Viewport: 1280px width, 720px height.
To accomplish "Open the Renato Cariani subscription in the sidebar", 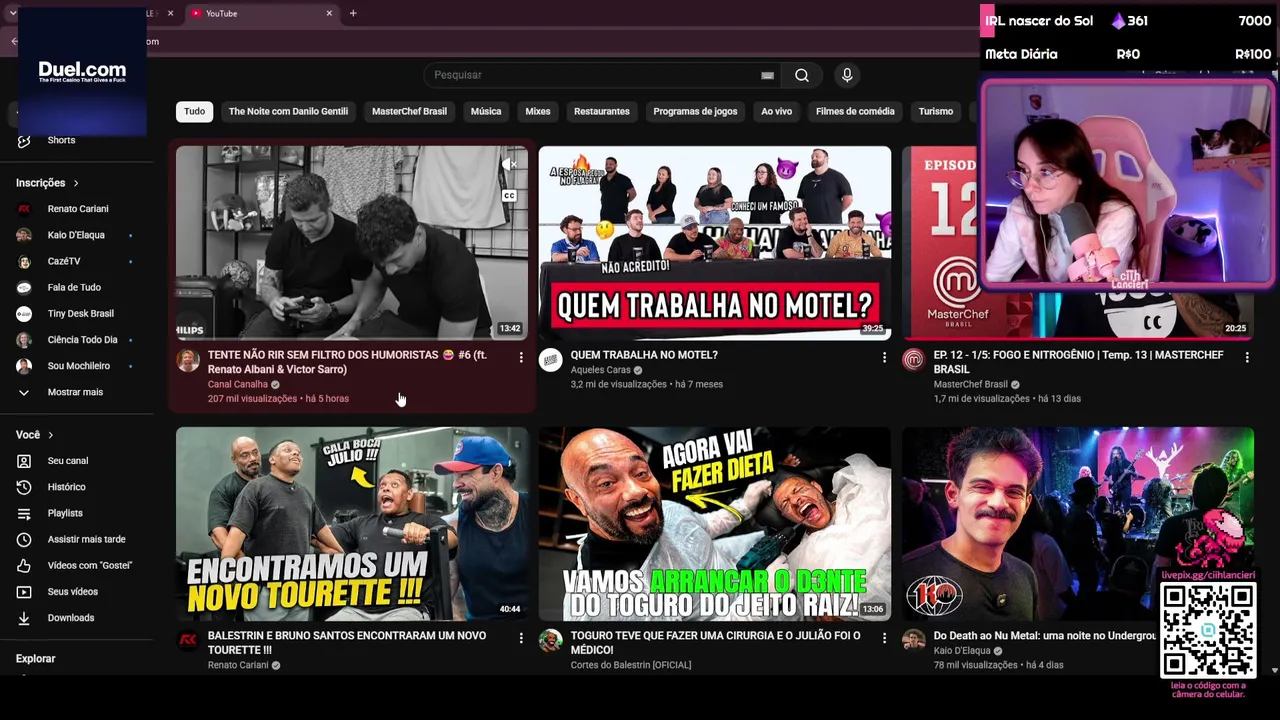I will (75, 209).
